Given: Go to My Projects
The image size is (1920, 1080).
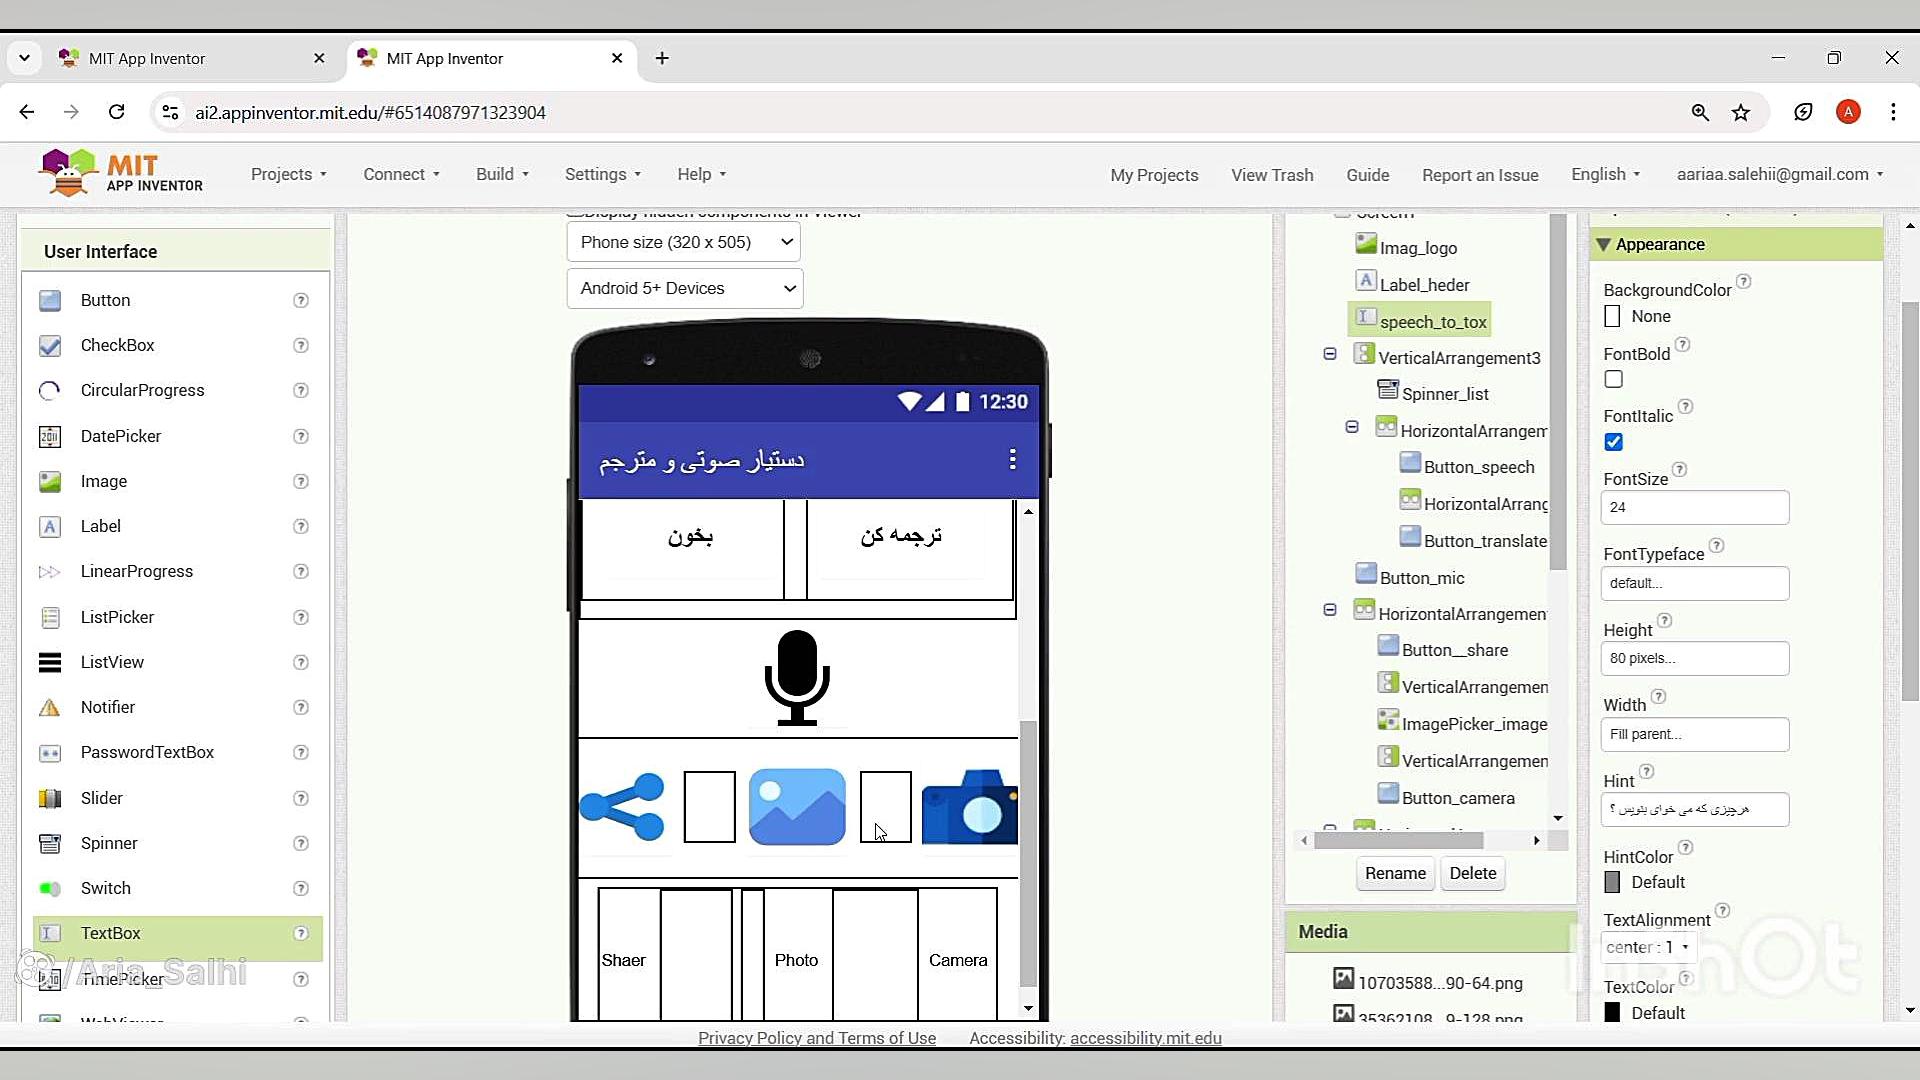Looking at the screenshot, I should [1154, 175].
